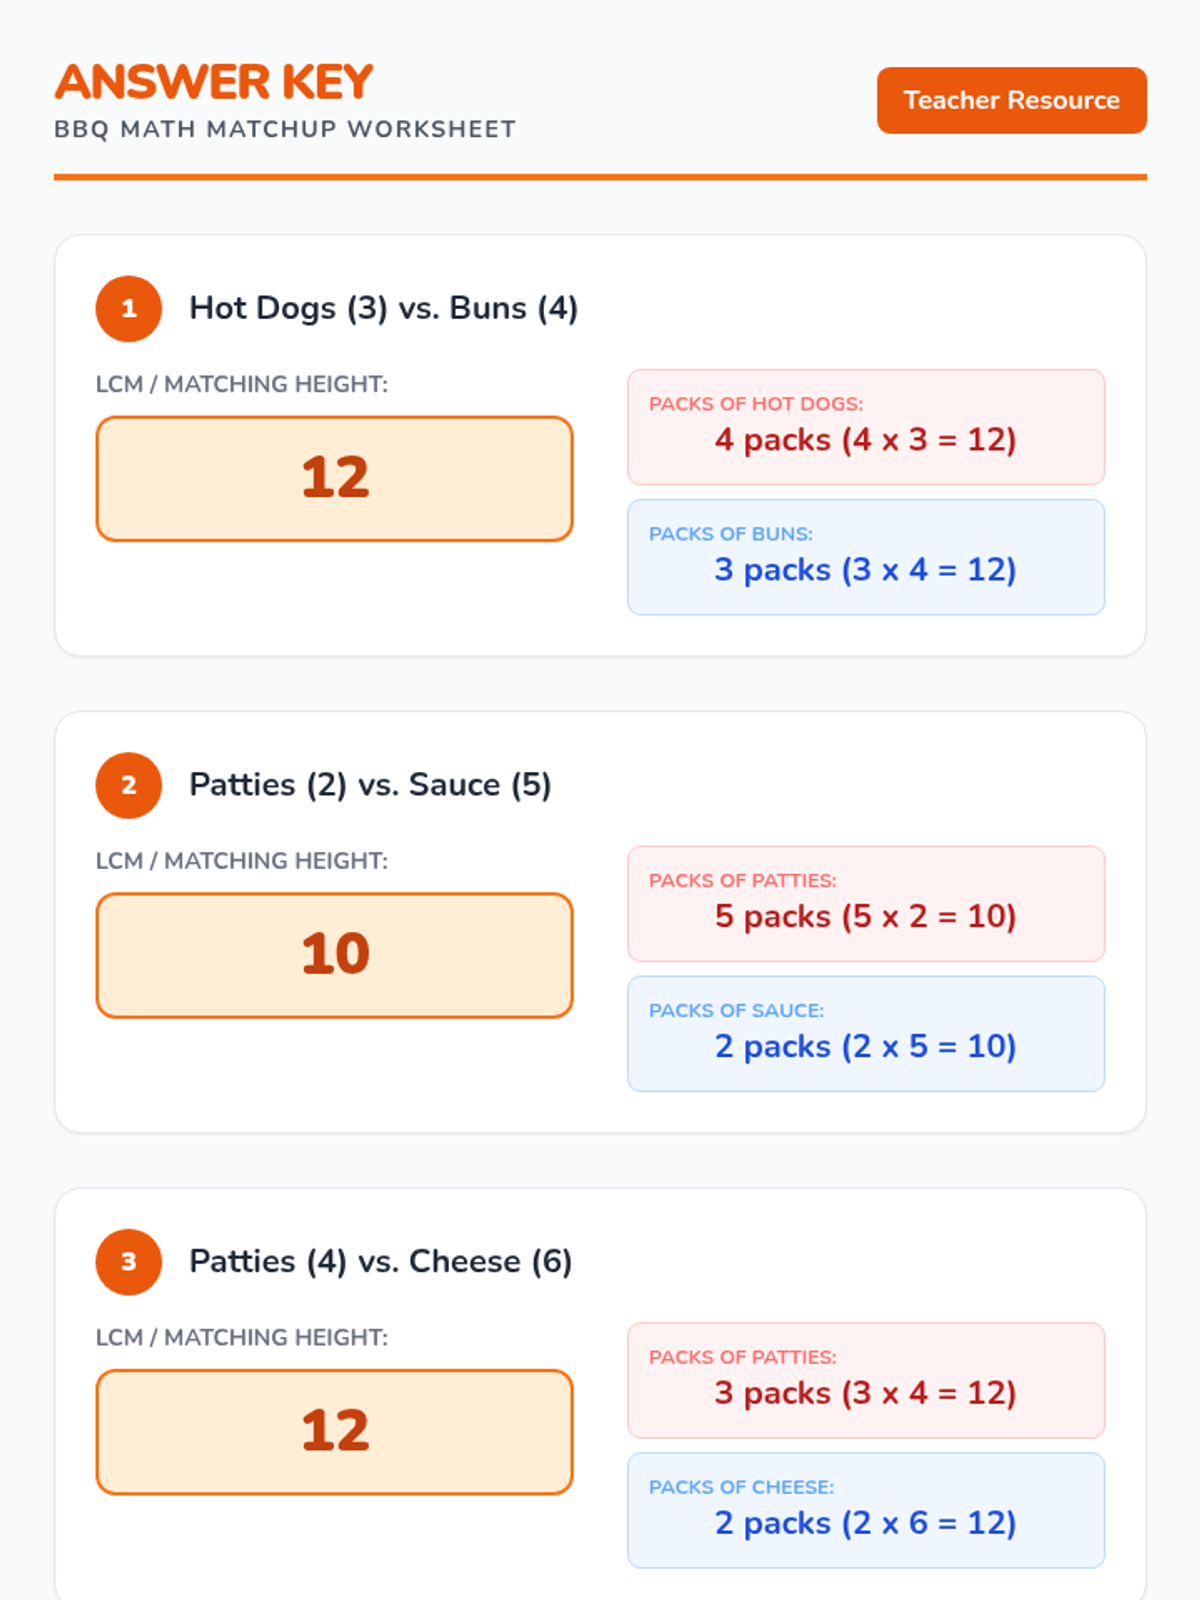The image size is (1200, 1600).
Task: Click the Hot Dogs (3) vs. Buns (4) title
Action: (x=384, y=308)
